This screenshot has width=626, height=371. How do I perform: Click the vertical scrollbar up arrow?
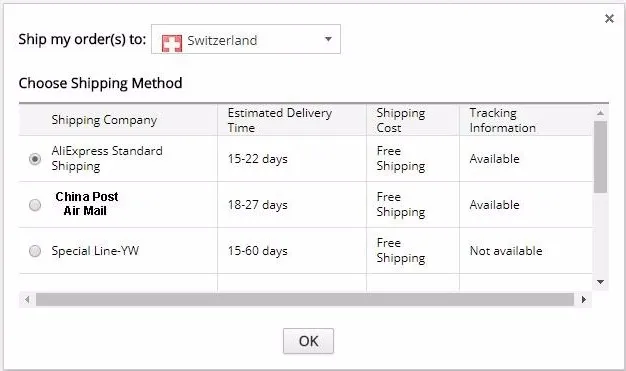pos(600,113)
